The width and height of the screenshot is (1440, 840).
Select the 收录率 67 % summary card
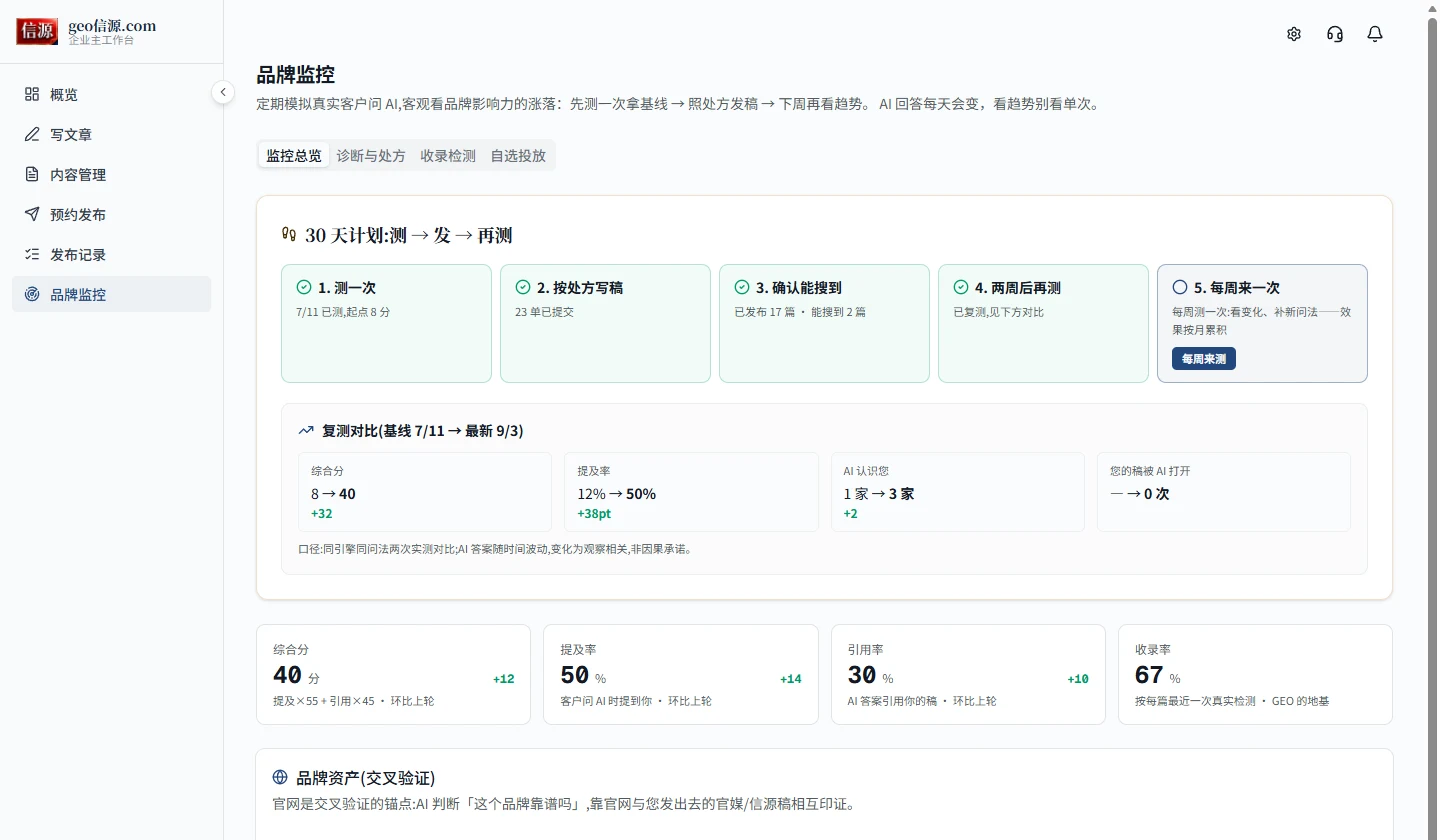(x=1255, y=674)
